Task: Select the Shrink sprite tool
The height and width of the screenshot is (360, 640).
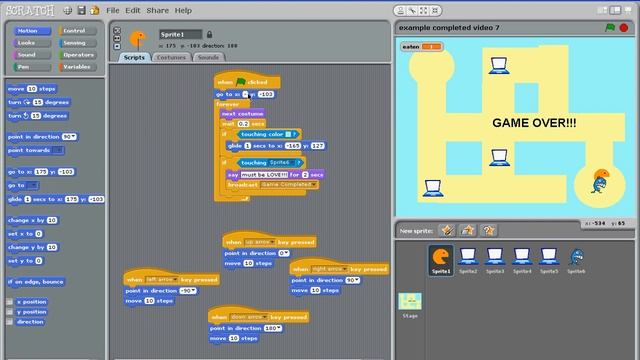Action: (x=435, y=11)
